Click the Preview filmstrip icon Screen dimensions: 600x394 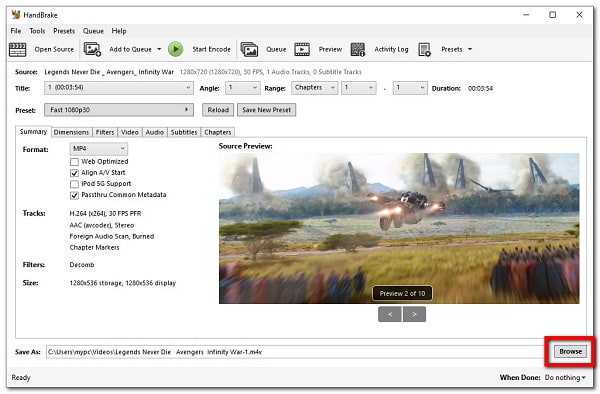tap(302, 49)
